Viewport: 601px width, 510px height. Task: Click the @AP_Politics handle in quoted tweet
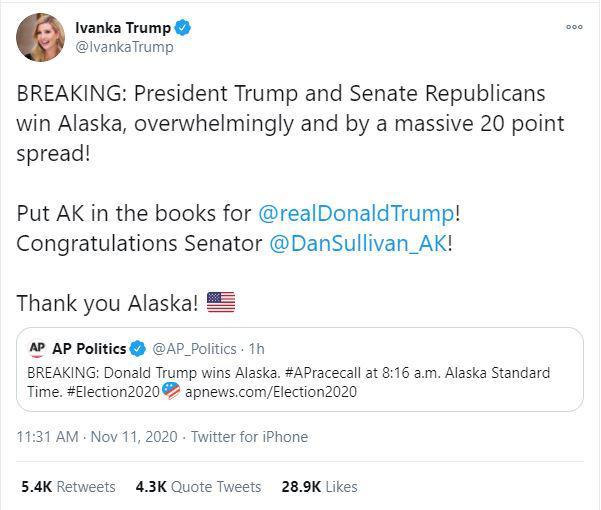coord(194,349)
